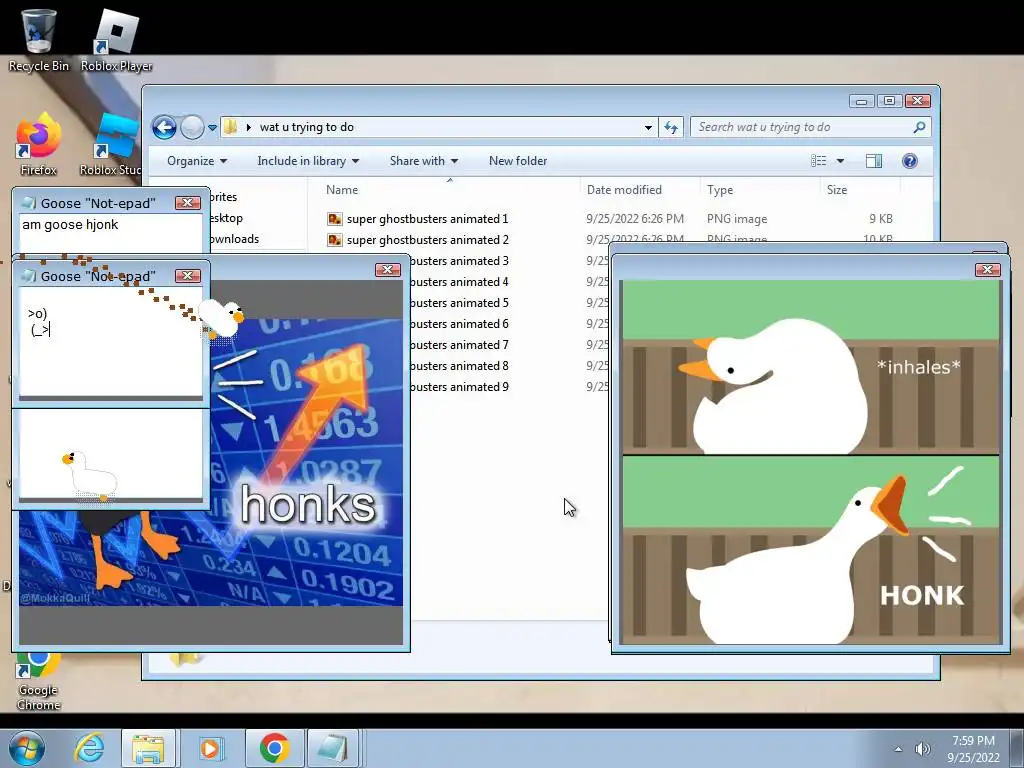This screenshot has height=768, width=1024.
Task: Open Google Chrome desktop shortcut
Action: 38,681
